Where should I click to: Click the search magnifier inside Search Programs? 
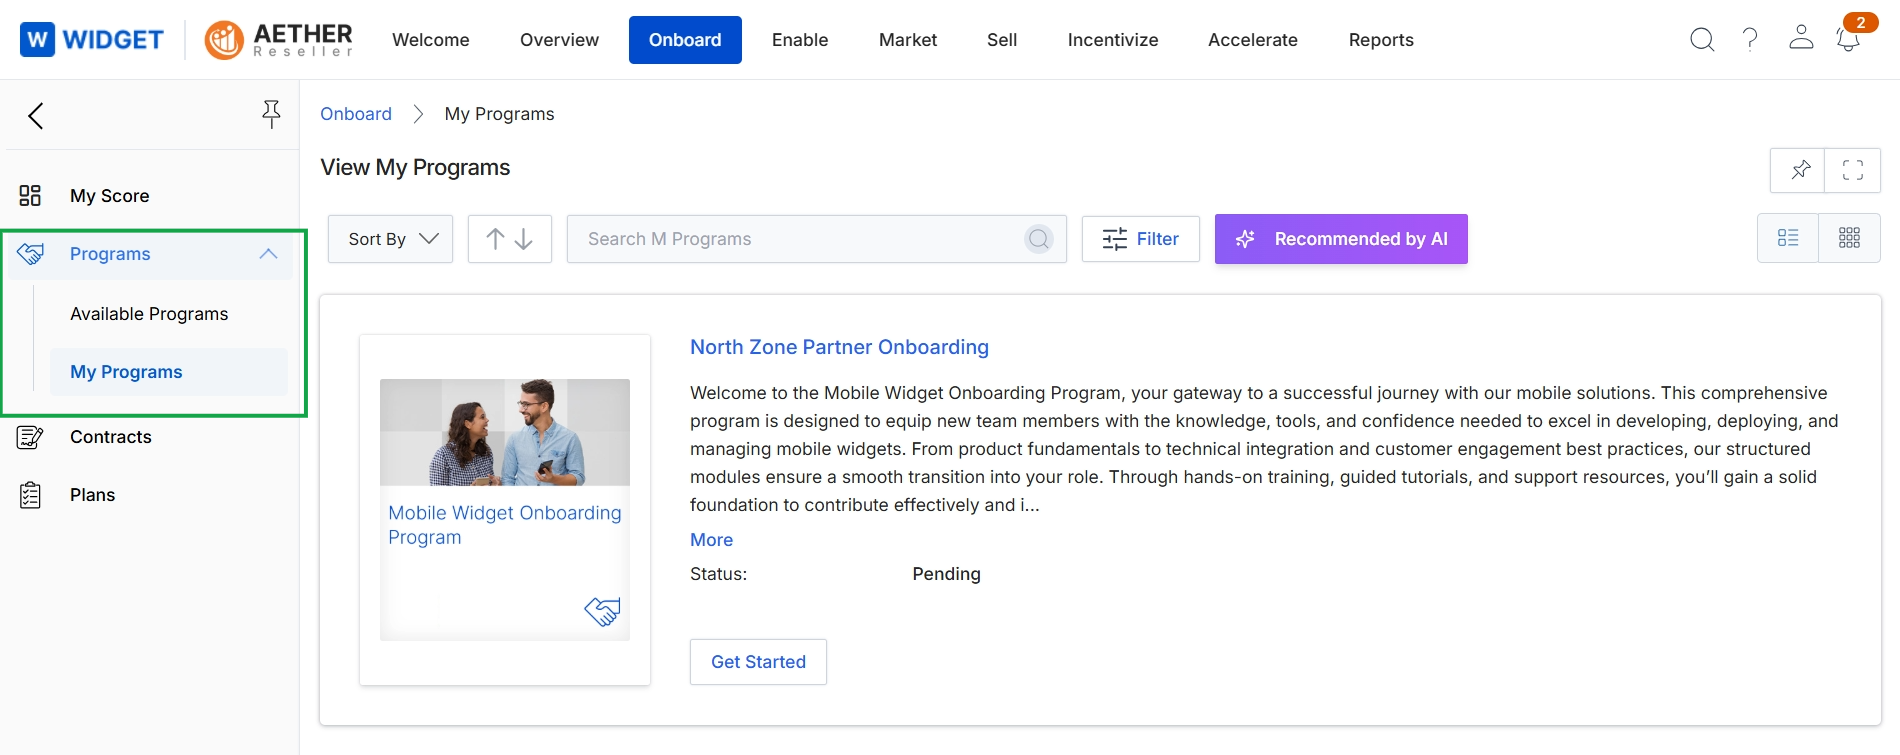pyautogui.click(x=1039, y=239)
